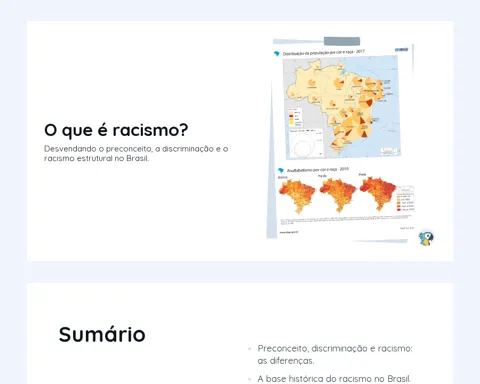Click the IBGE logo on the map sheet
Viewport: 480px width, 384px height.
pos(401,50)
